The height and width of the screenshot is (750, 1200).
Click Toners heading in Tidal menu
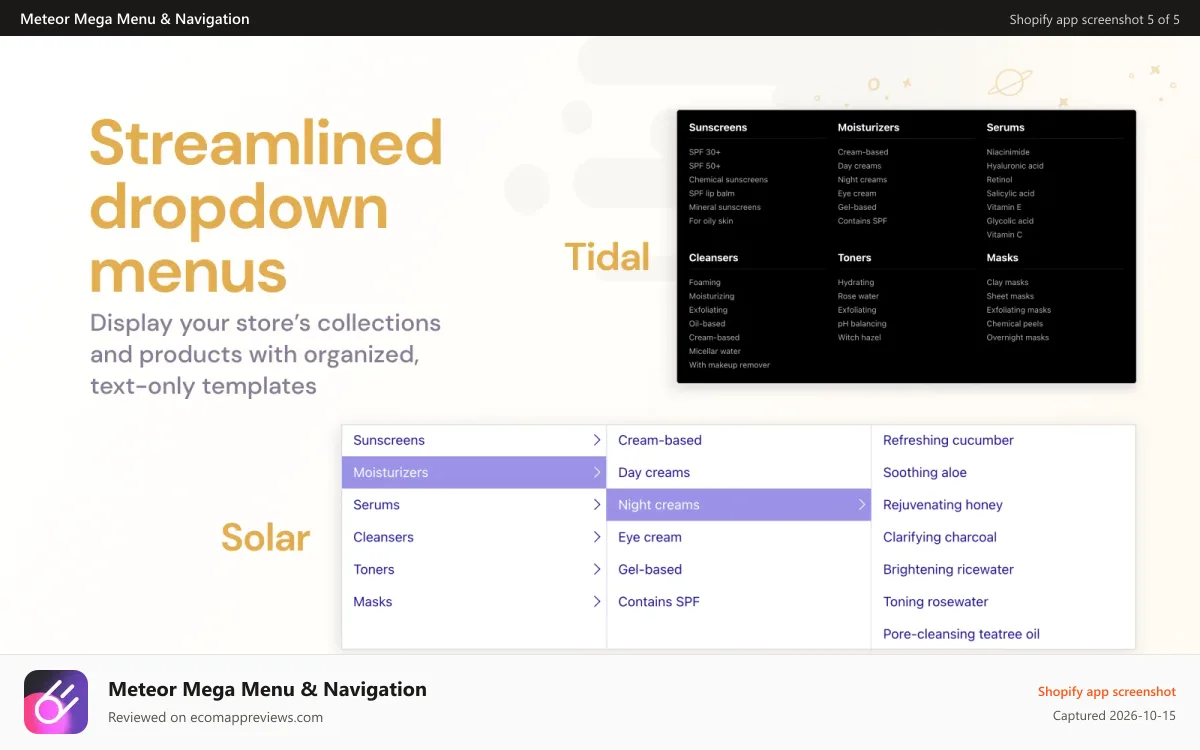855,258
